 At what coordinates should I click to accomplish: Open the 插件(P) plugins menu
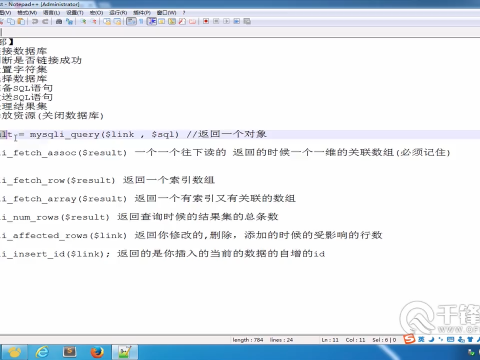[142, 12]
